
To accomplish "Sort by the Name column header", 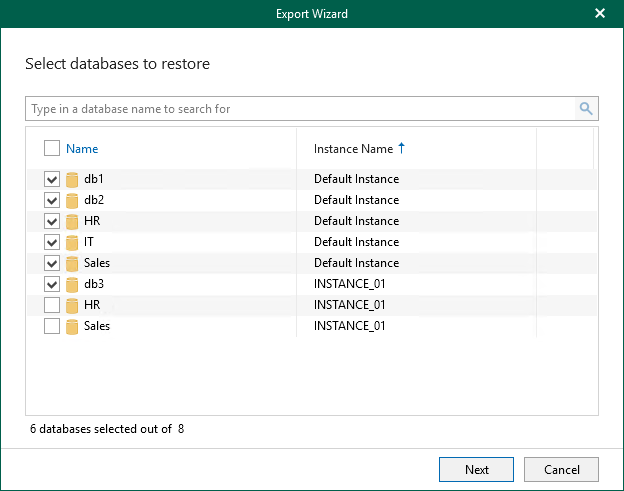I will (82, 149).
